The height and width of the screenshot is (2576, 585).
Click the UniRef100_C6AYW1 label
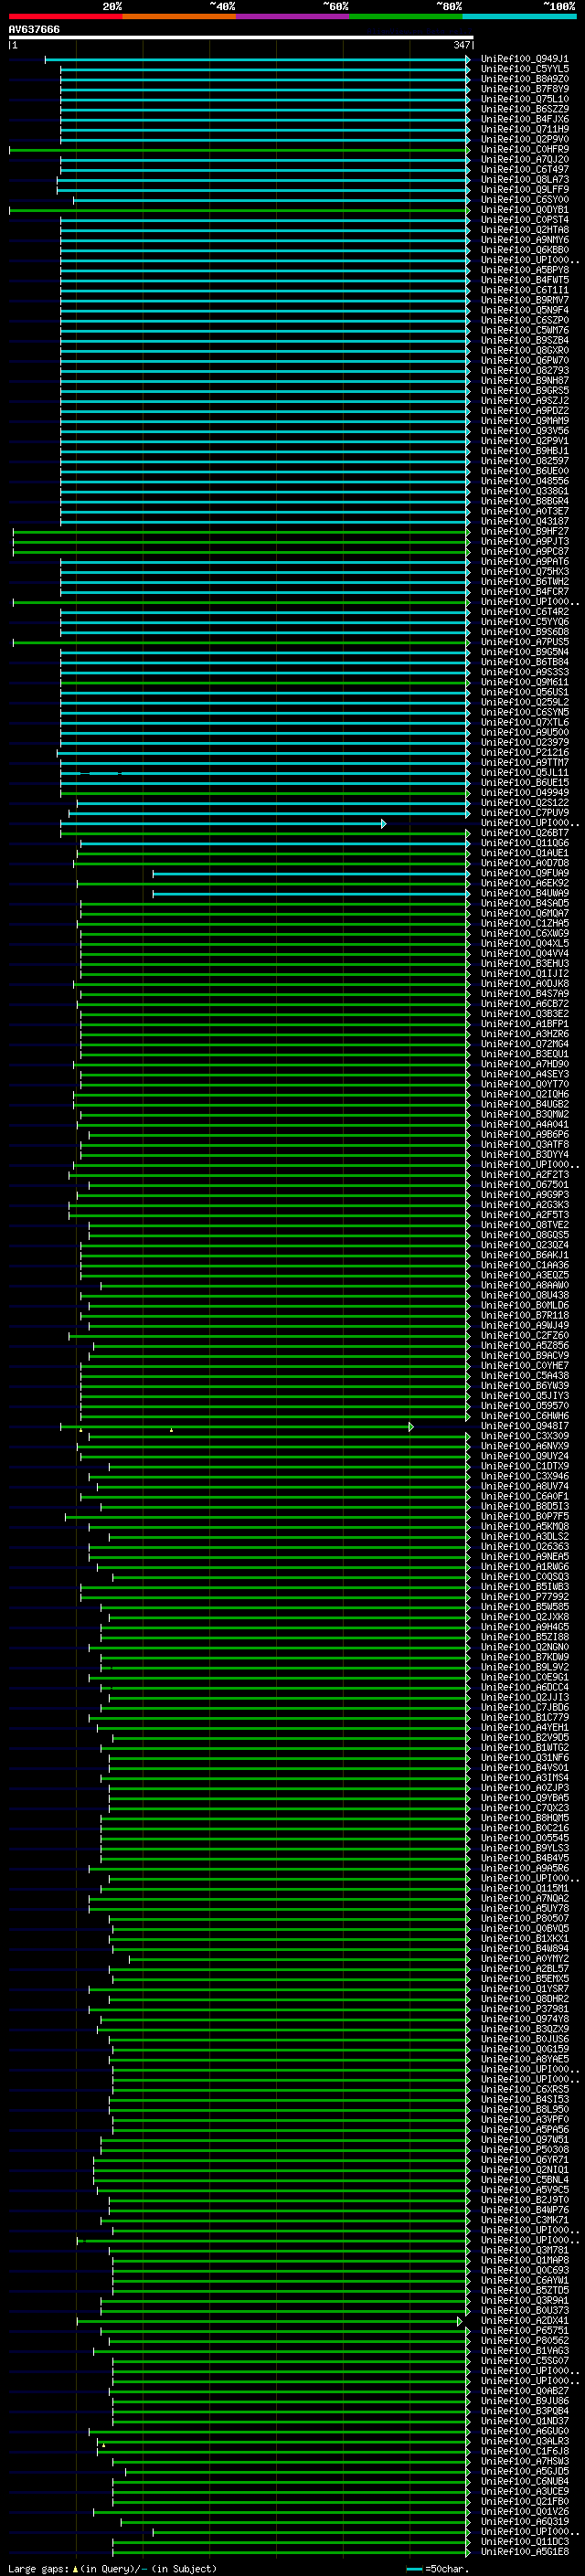[x=525, y=2280]
